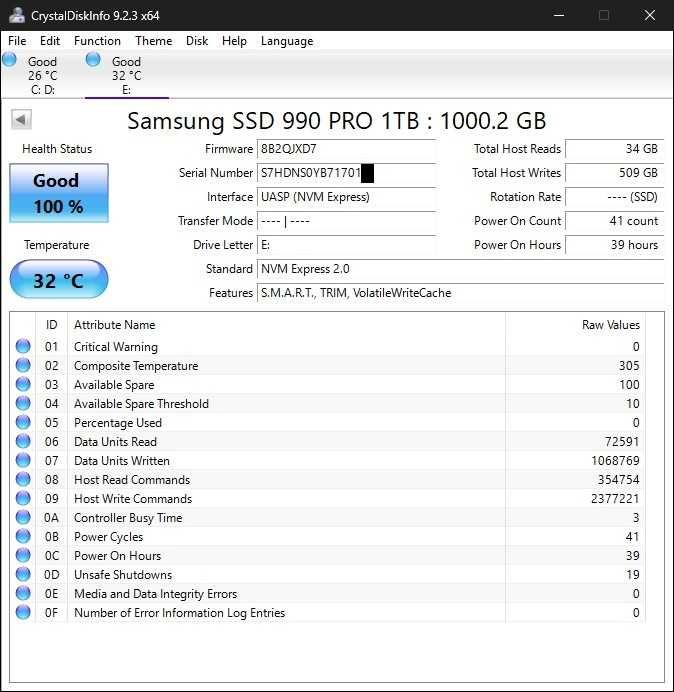Open the Edit menu

(50, 41)
